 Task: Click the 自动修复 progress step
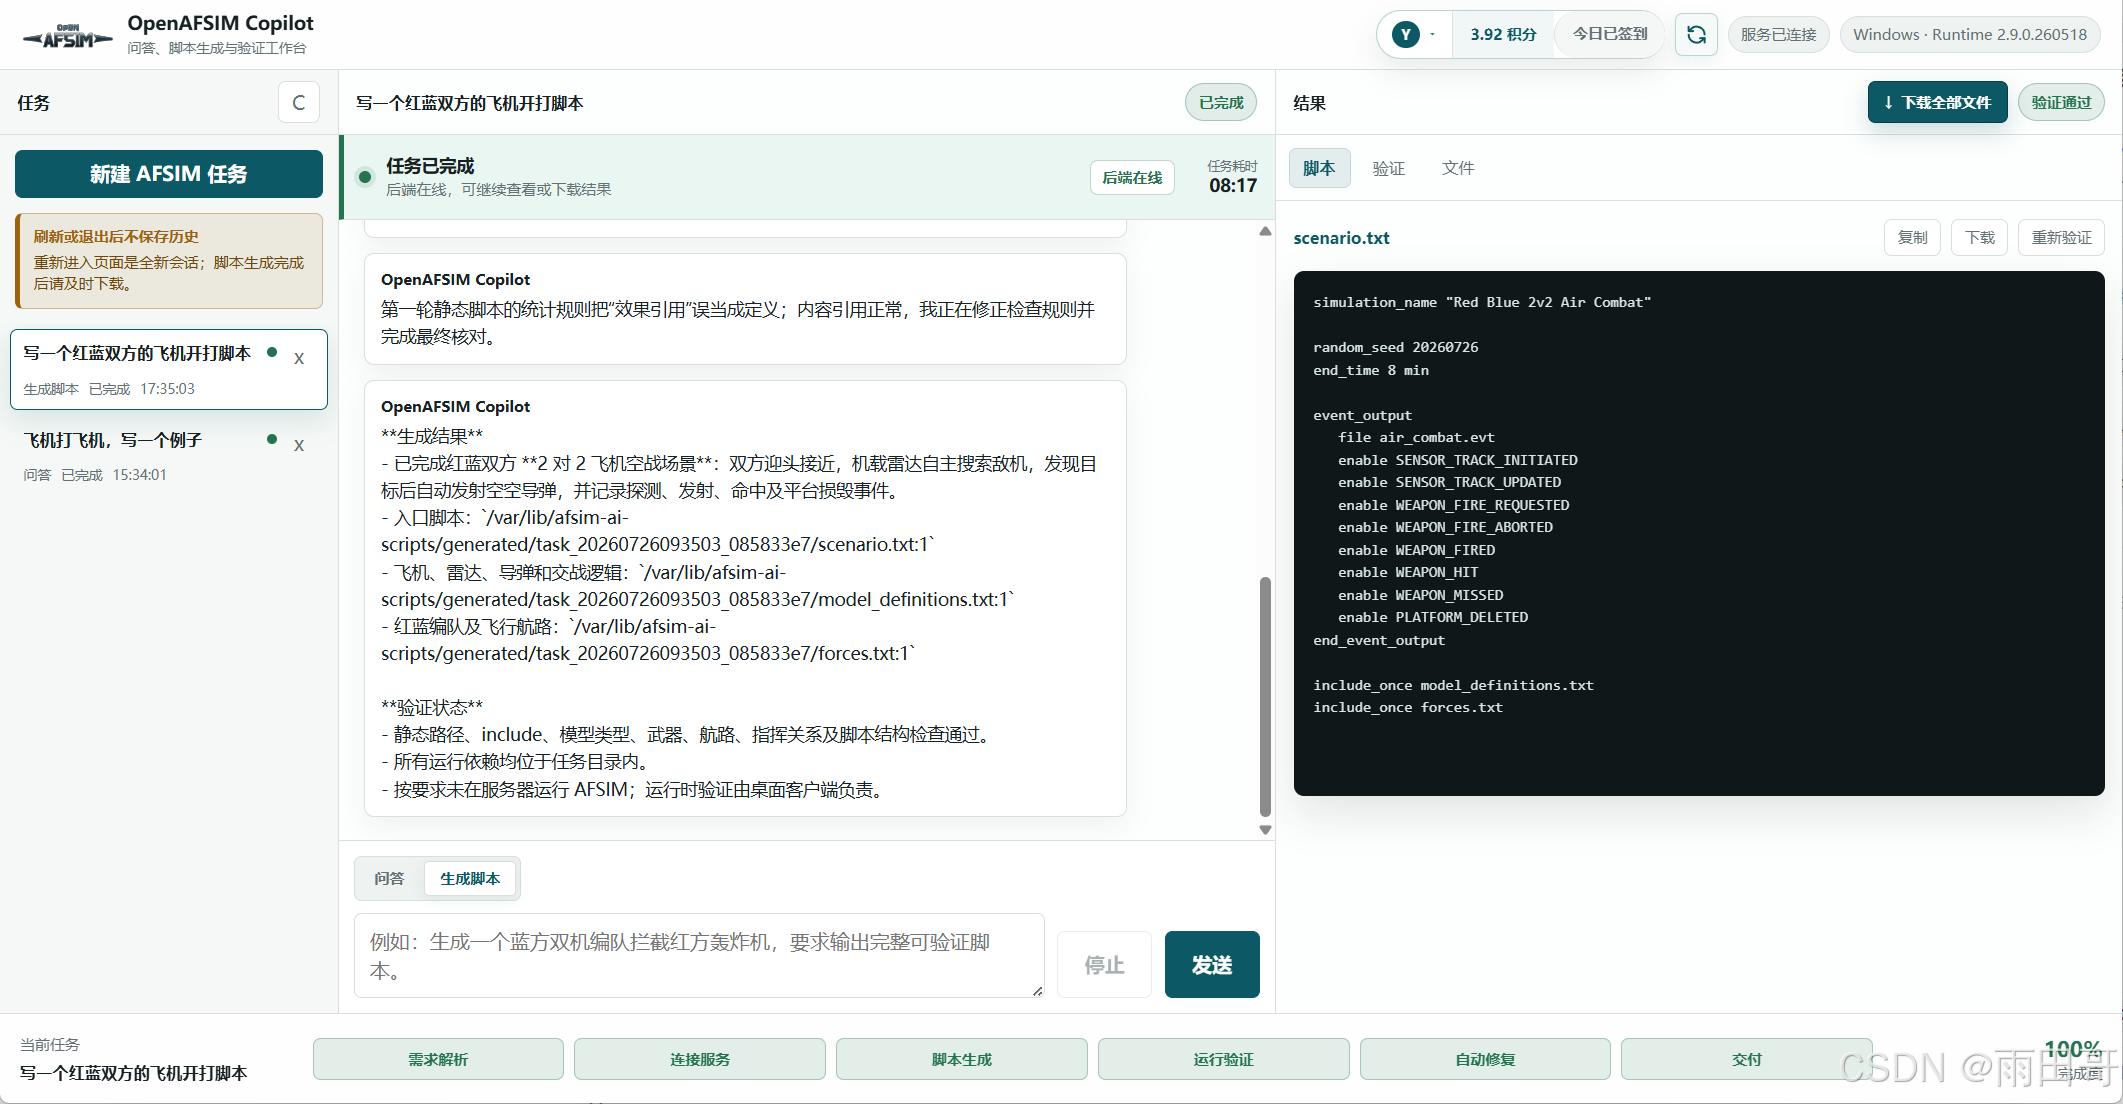[x=1485, y=1059]
